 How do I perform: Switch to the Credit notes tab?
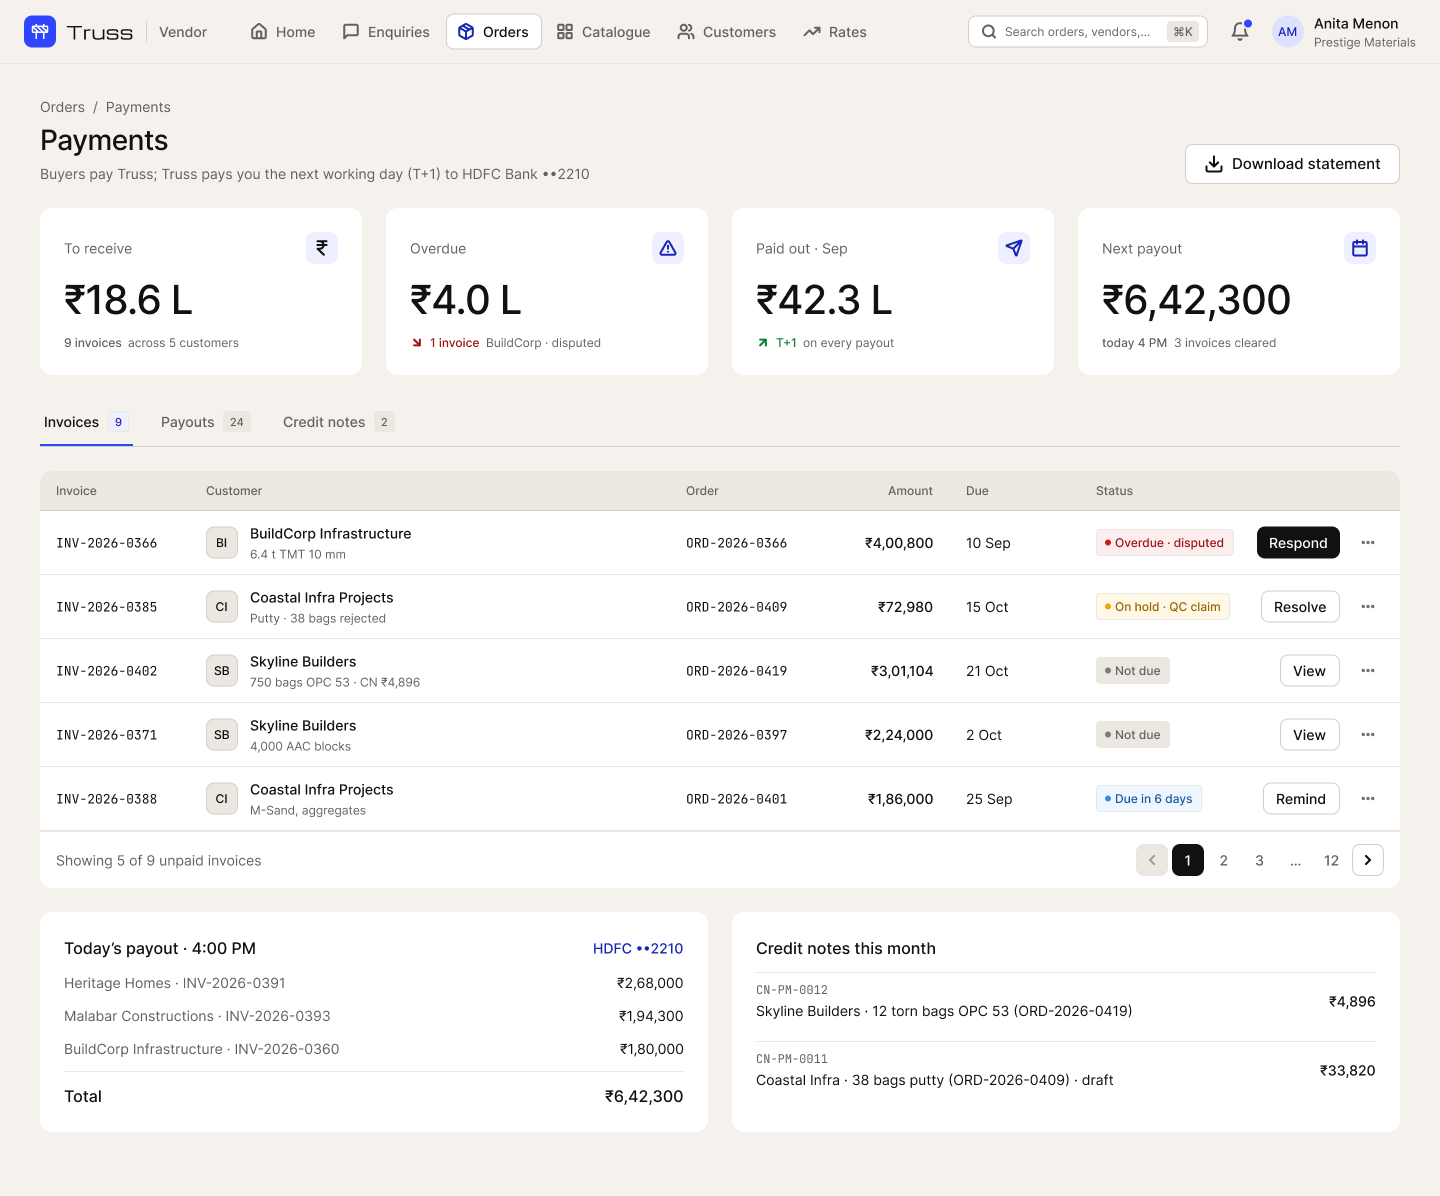[338, 422]
